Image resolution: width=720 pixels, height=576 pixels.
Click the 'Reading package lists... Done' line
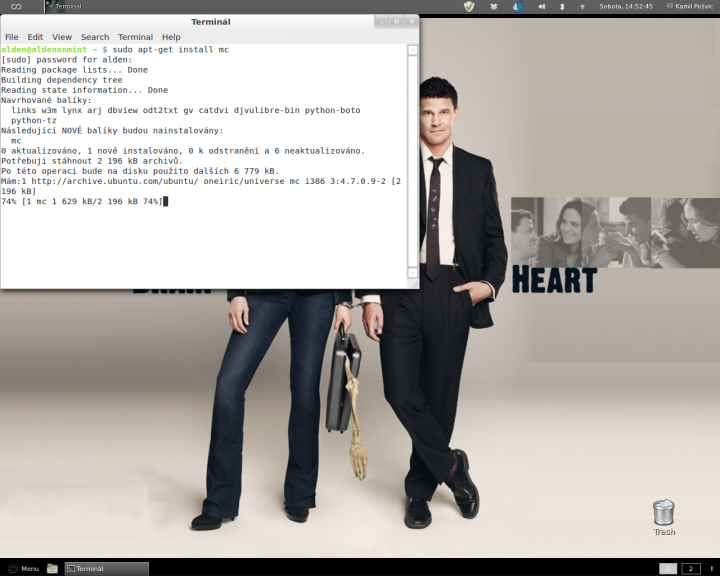coord(74,70)
